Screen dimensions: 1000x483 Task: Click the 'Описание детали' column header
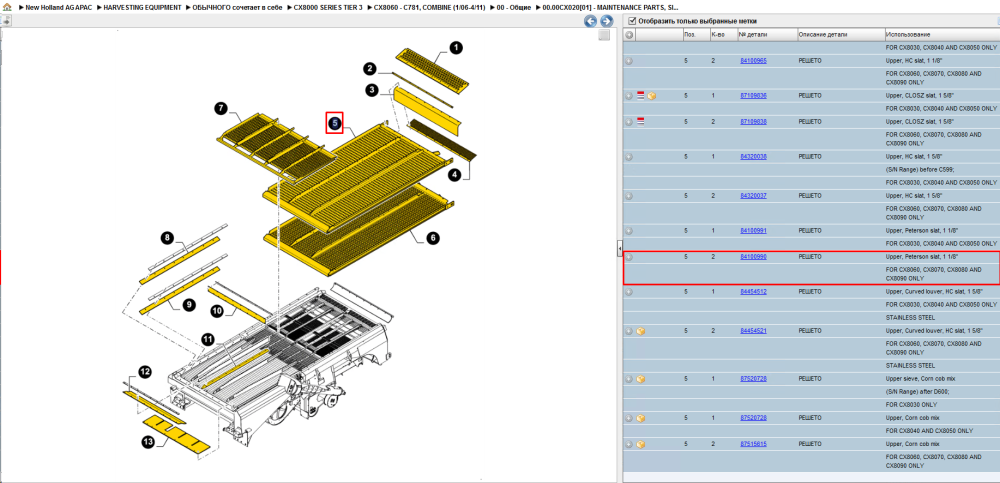(x=841, y=34)
